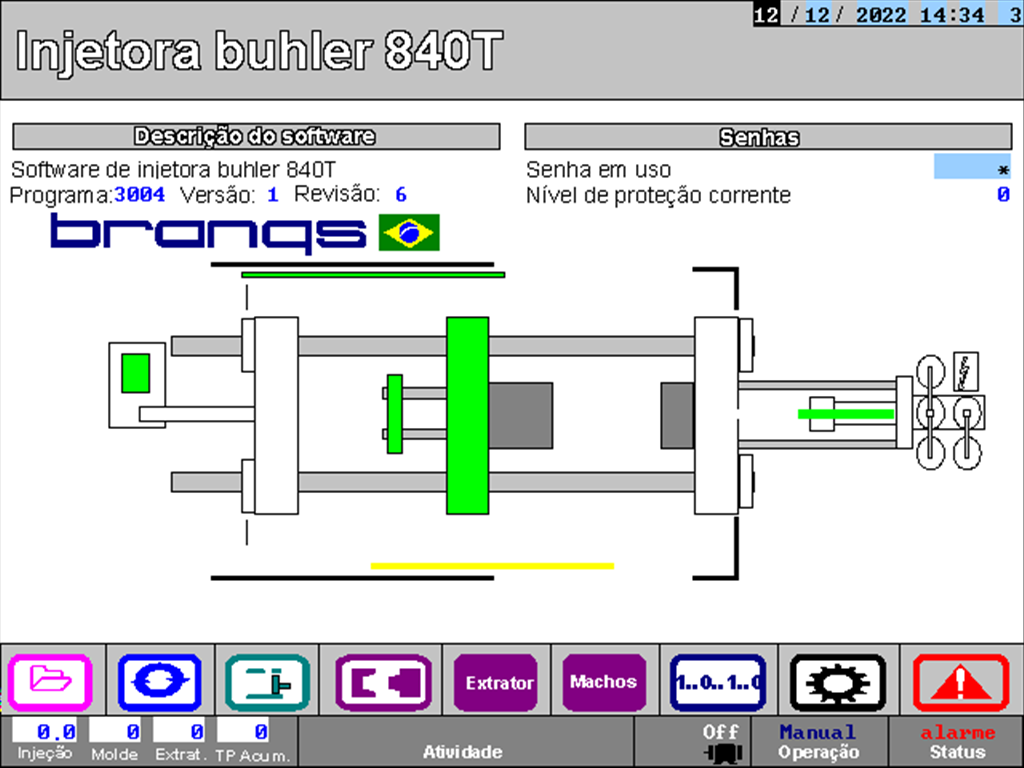Select the Senhas panel header
This screenshot has width=1024, height=768.
click(767, 137)
